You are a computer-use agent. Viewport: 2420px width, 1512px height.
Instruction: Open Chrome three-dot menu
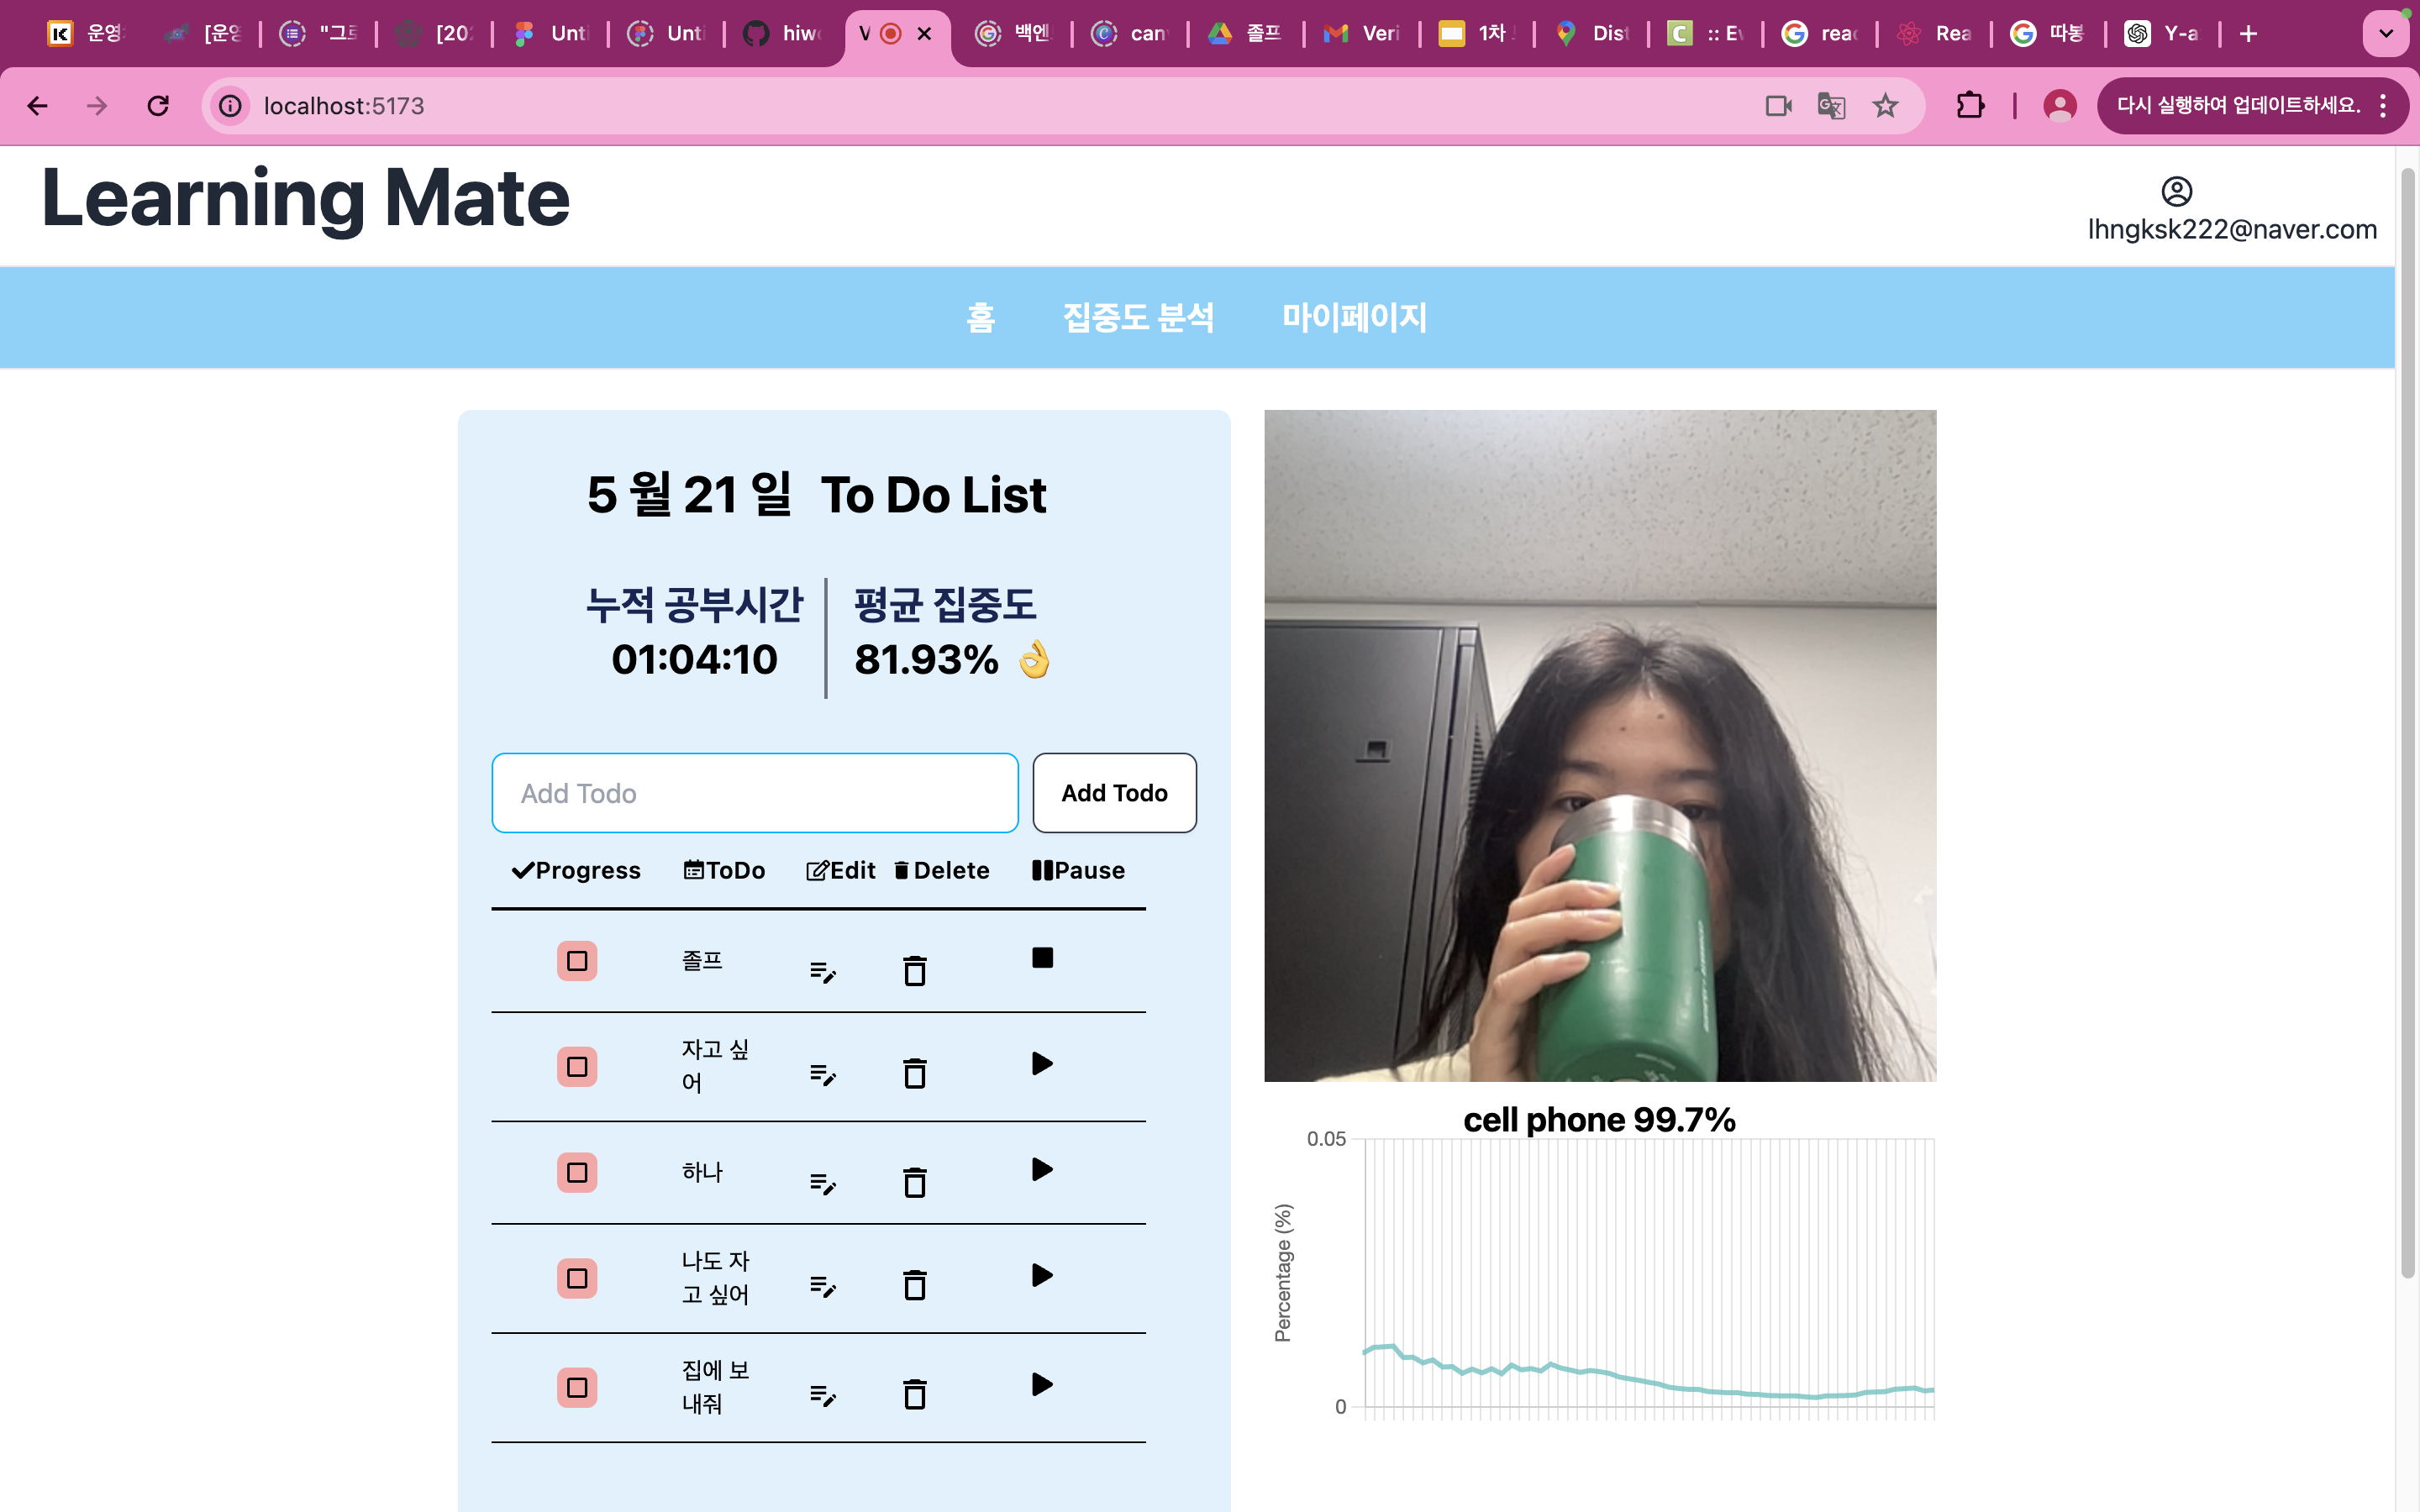tap(2384, 106)
